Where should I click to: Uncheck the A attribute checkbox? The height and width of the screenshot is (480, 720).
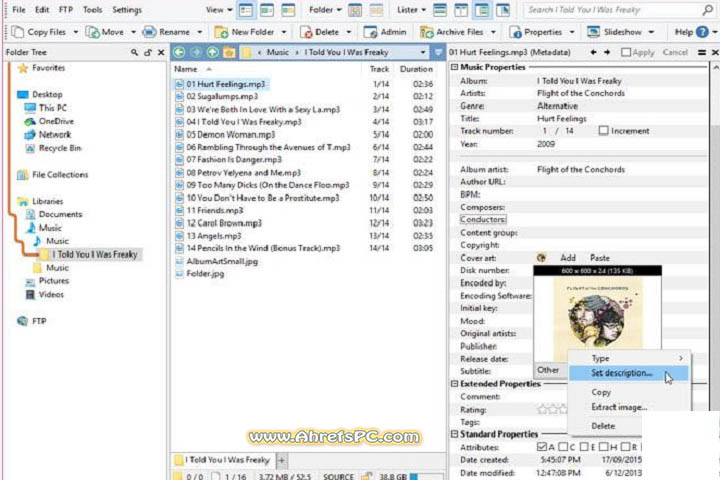541,447
